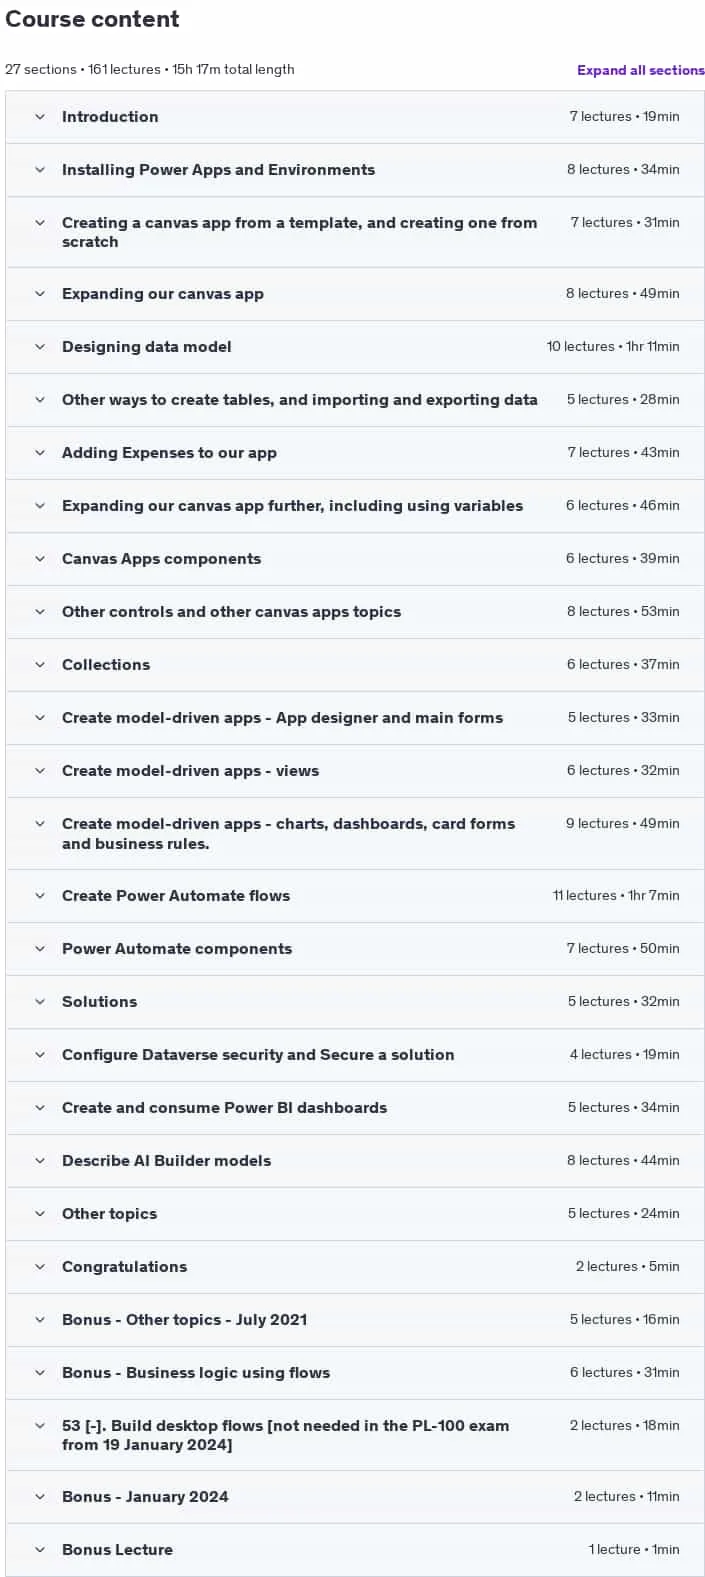This screenshot has height=1577, width=705.
Task: Select the Create model-driven apps - views title
Action: pos(190,771)
